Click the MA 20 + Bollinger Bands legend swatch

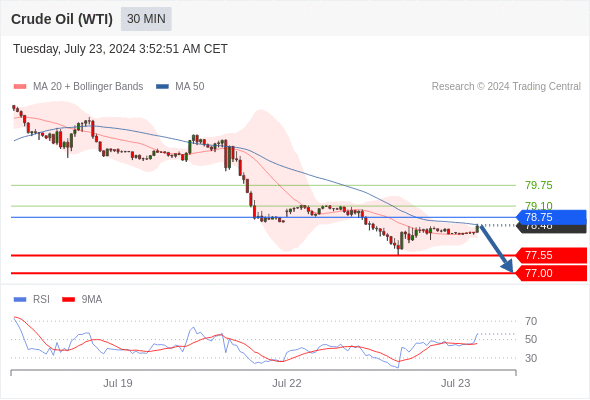pyautogui.click(x=20, y=87)
